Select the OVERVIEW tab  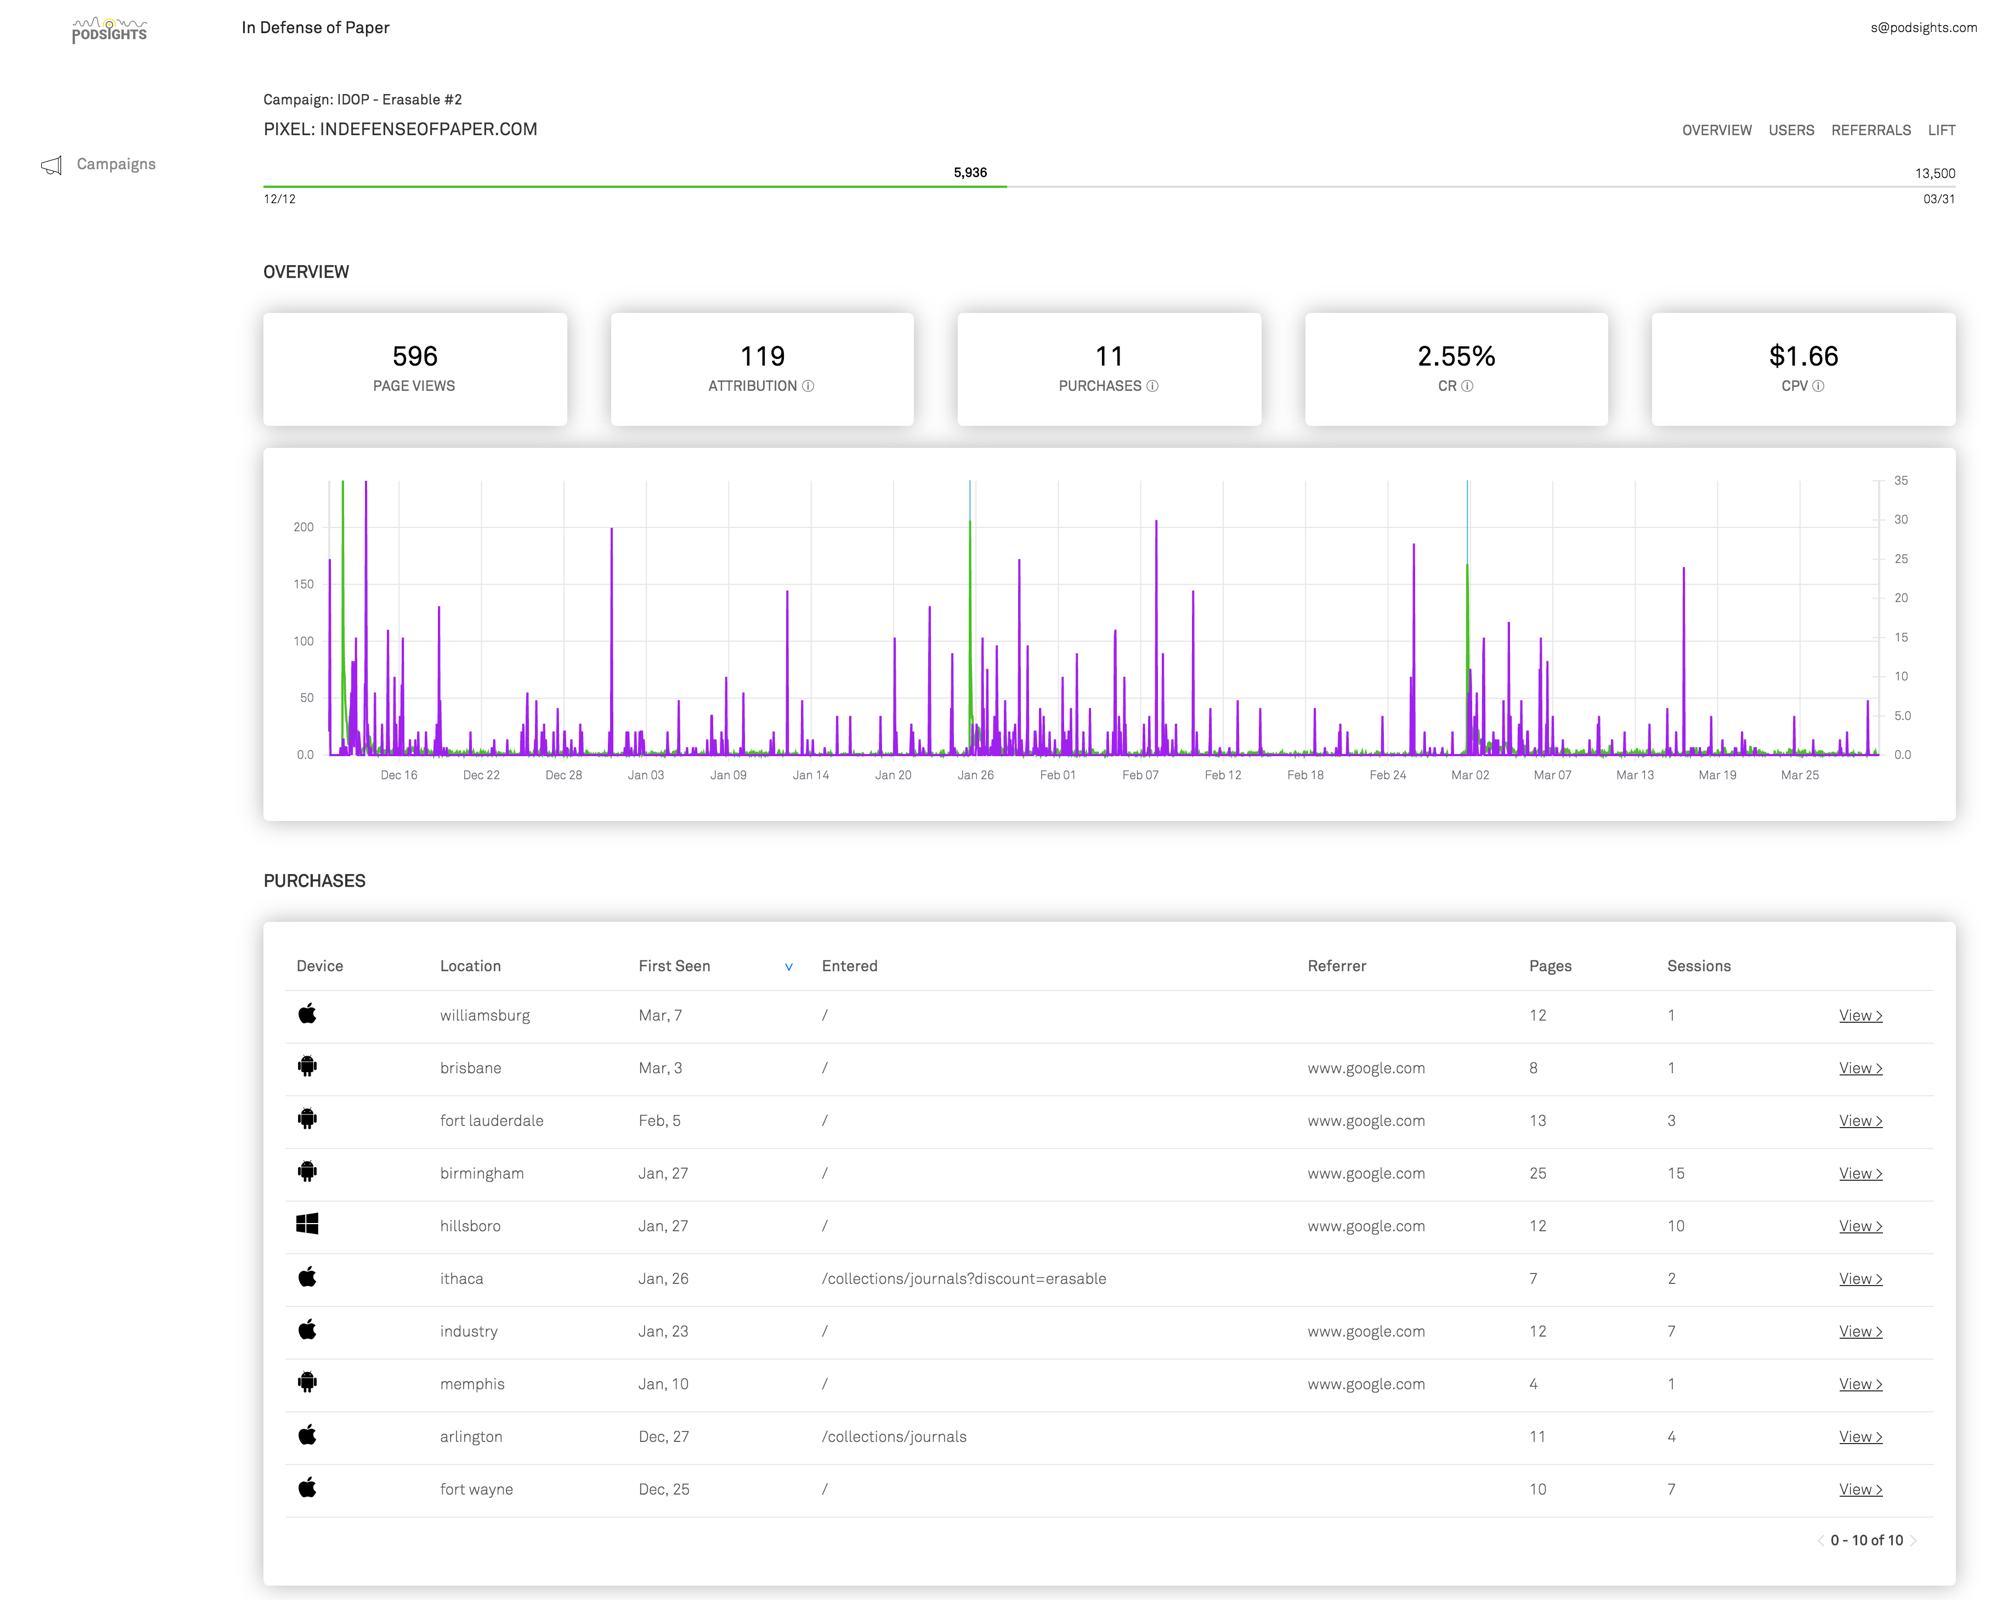tap(1717, 129)
